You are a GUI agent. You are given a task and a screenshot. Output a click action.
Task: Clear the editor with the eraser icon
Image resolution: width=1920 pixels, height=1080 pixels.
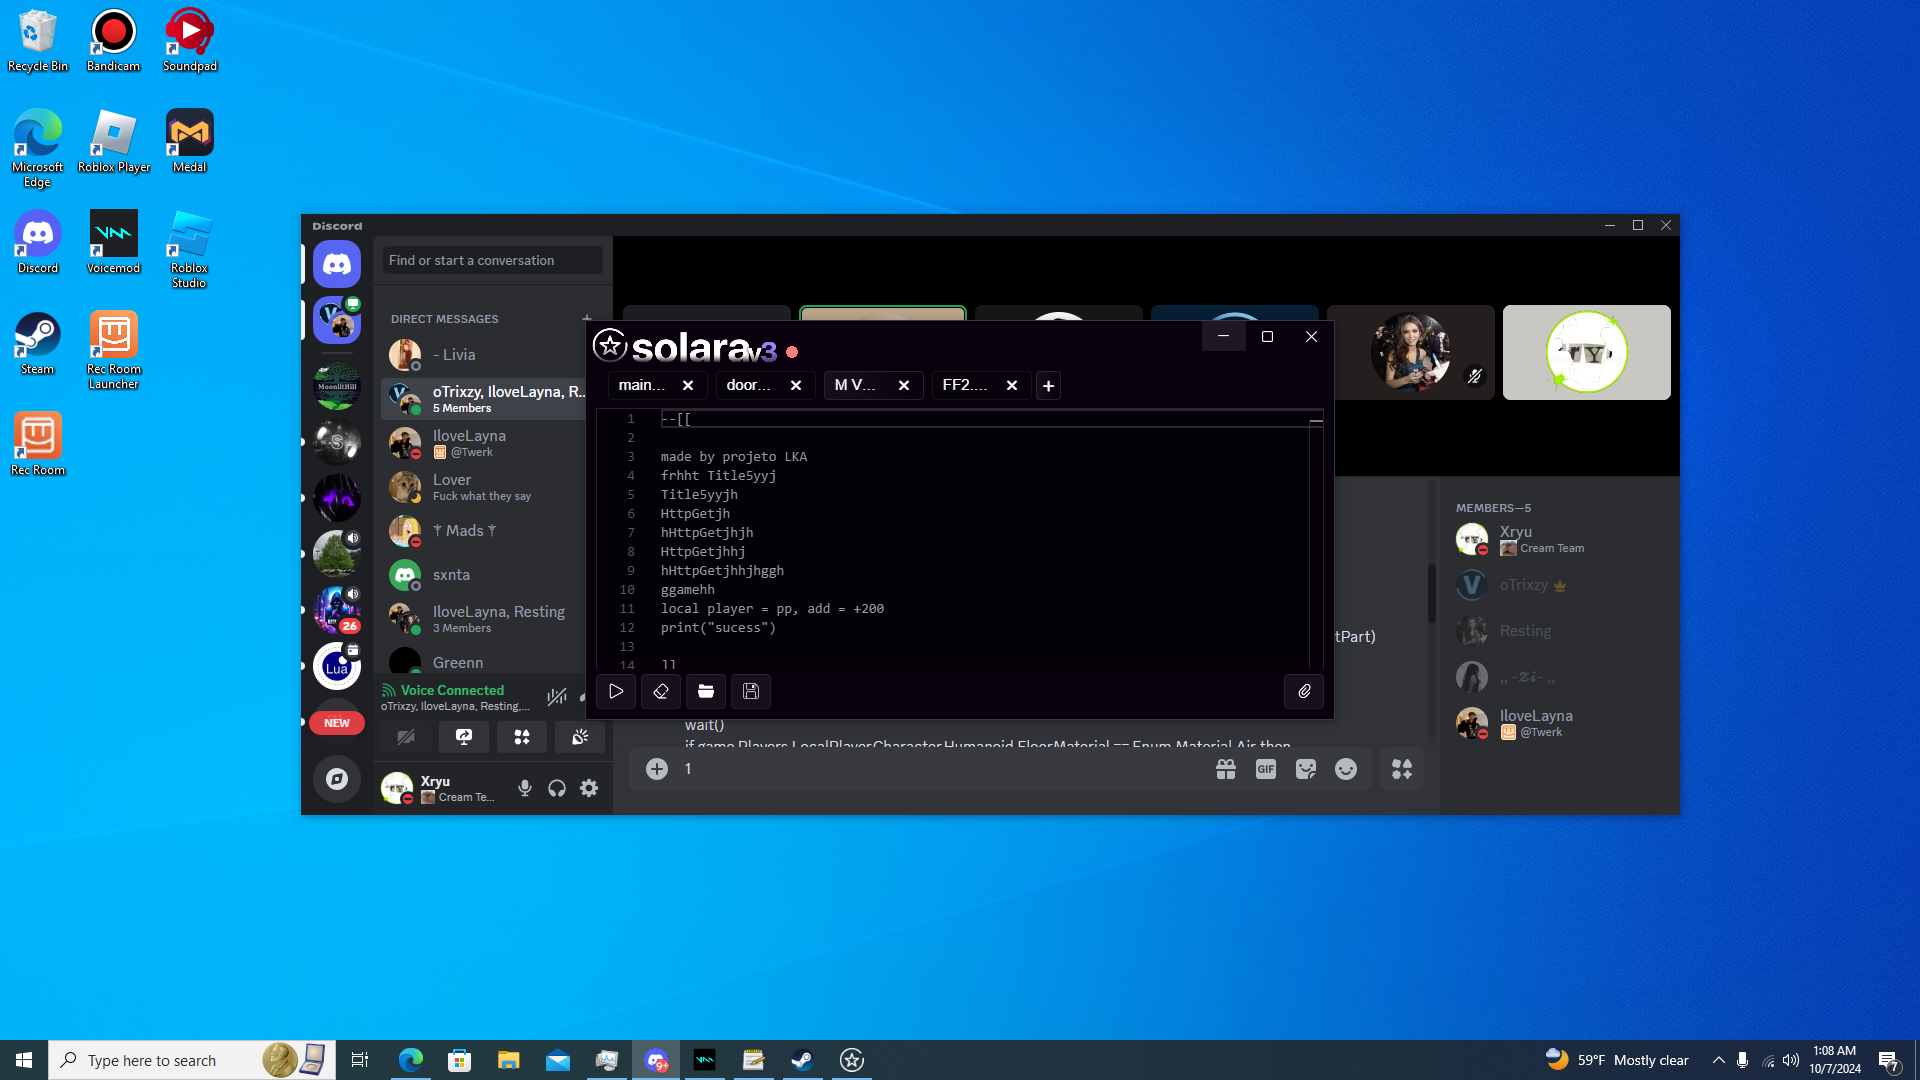point(661,691)
